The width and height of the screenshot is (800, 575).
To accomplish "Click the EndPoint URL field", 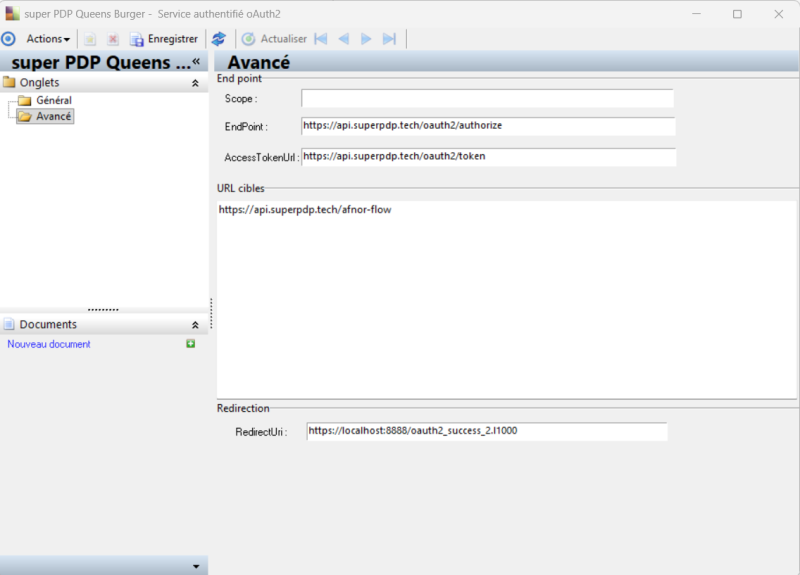I will pos(488,126).
